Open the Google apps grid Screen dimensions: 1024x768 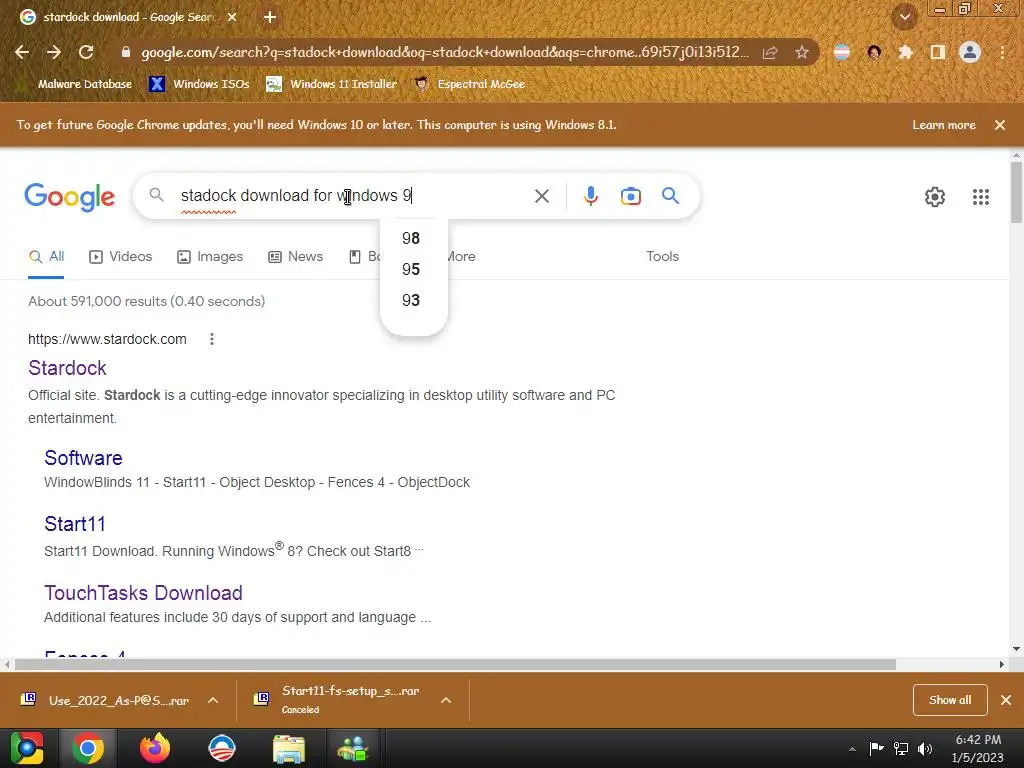click(x=980, y=197)
